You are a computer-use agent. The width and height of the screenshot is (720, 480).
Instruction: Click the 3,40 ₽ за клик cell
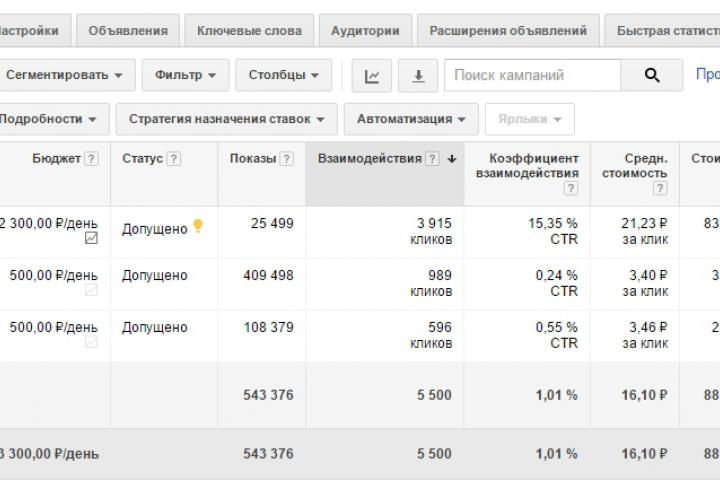tap(645, 283)
